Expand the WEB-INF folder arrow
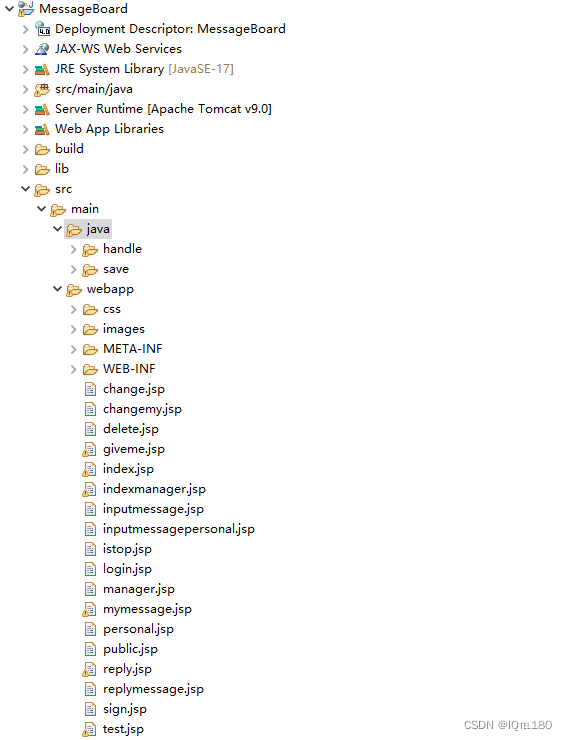The height and width of the screenshot is (740, 567). 74,370
